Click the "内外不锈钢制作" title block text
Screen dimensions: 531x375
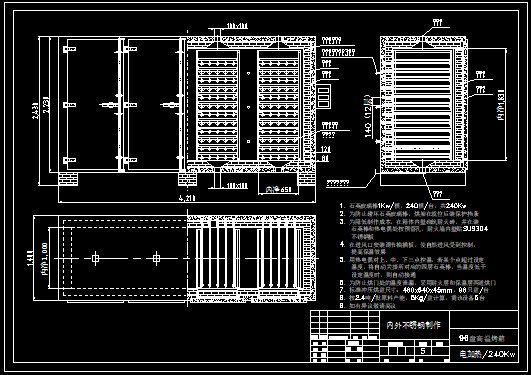(413, 325)
